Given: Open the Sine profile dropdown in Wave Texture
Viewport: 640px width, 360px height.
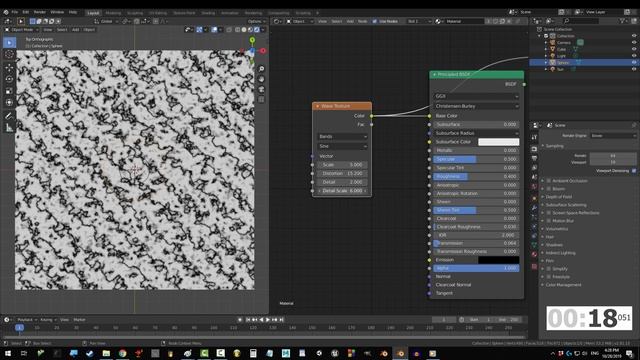Looking at the screenshot, I should 342,146.
